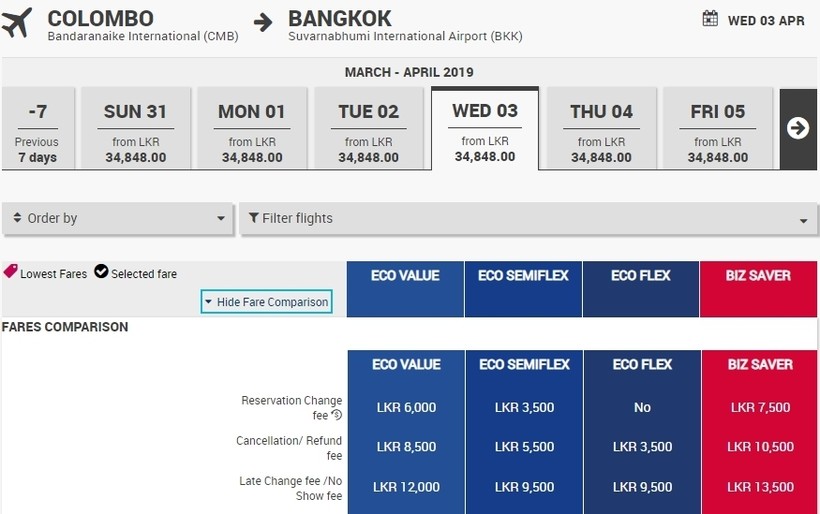820x514 pixels.
Task: Collapse fares with Hide Fare Comparison
Action: coord(266,302)
